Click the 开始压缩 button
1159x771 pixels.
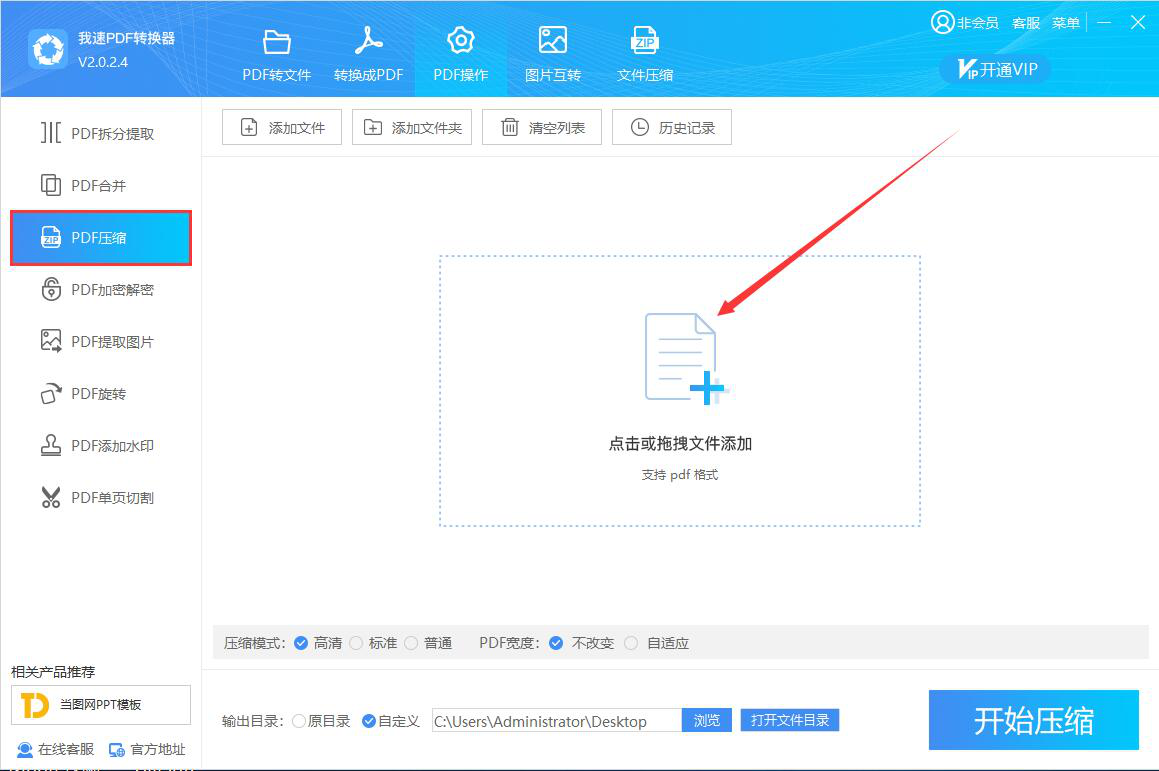(1033, 720)
